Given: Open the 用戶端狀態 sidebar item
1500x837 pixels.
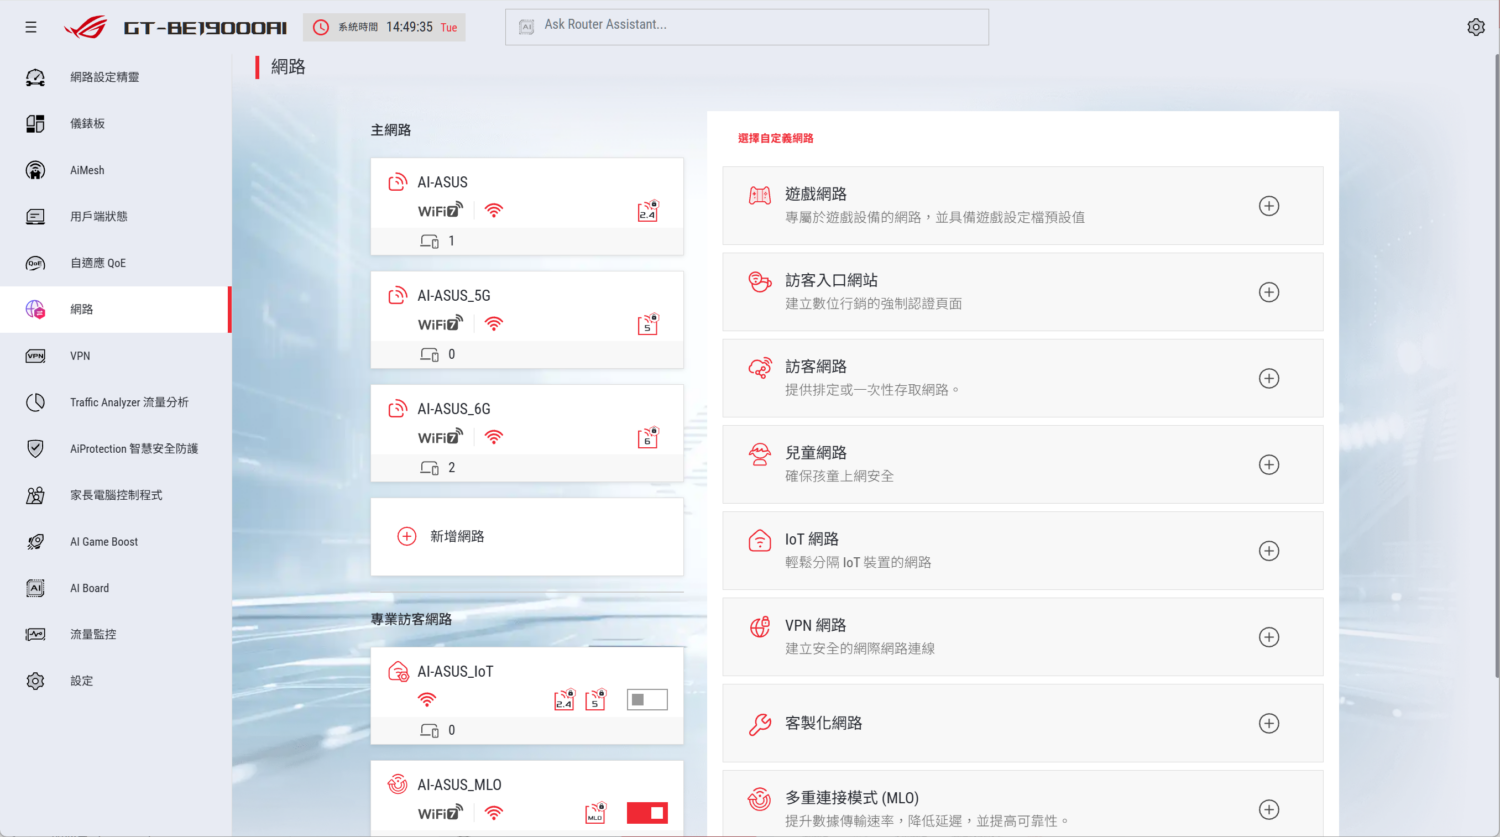Looking at the screenshot, I should [115, 217].
